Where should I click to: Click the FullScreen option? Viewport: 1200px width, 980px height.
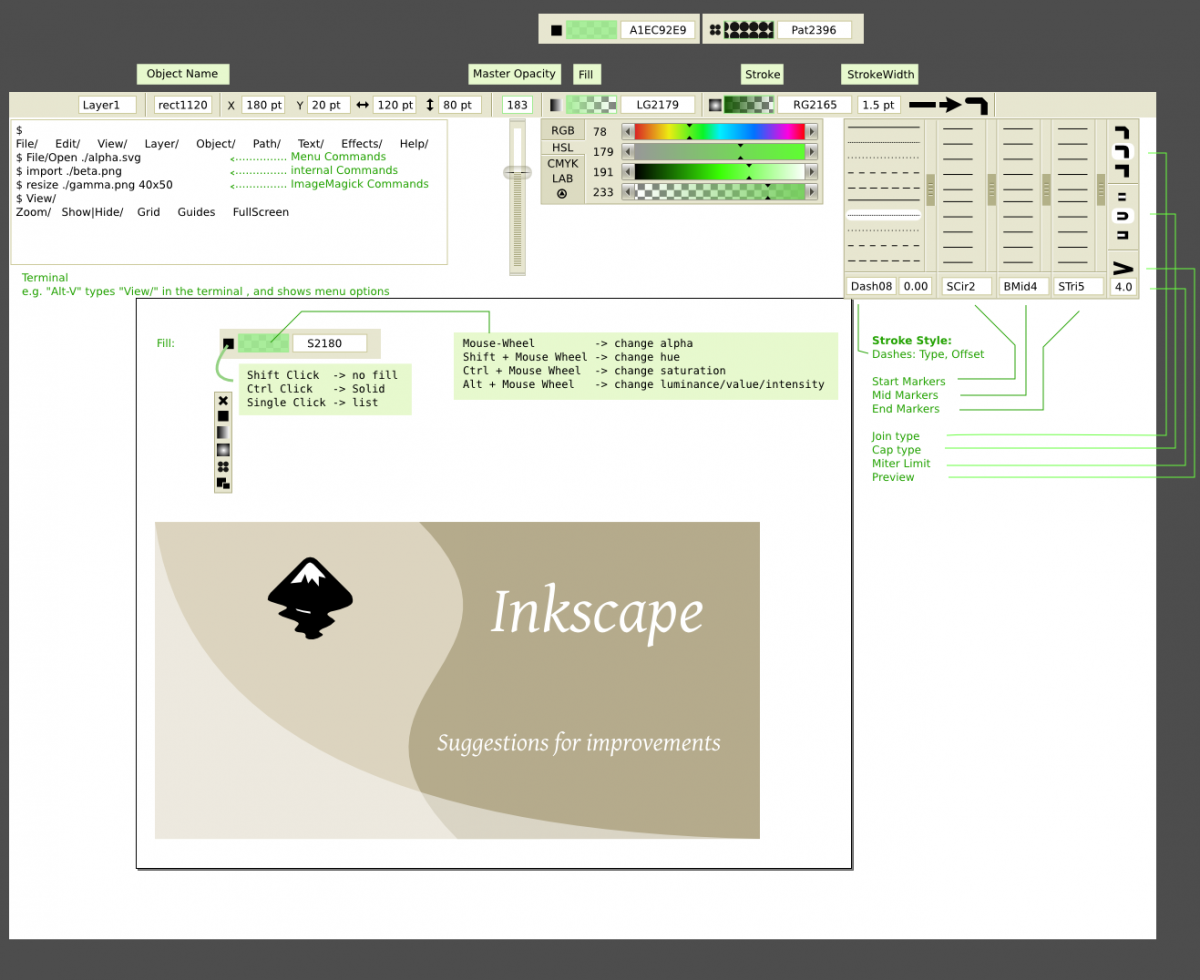point(260,211)
